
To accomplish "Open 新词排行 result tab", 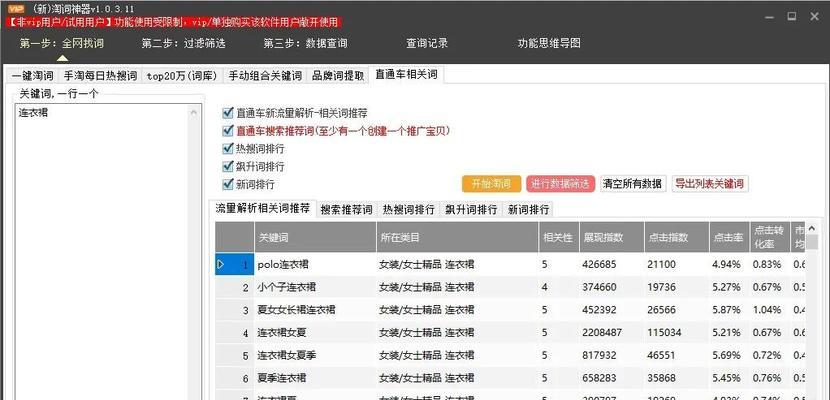I will 528,210.
